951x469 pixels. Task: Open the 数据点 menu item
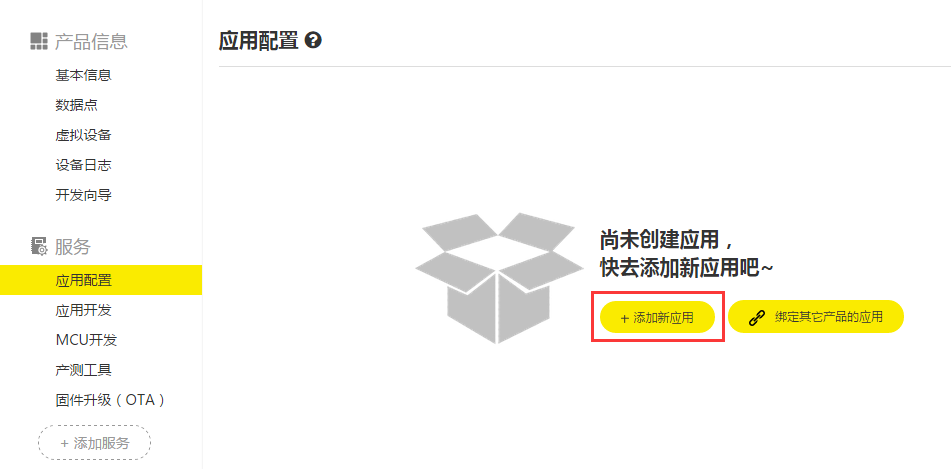[77, 105]
